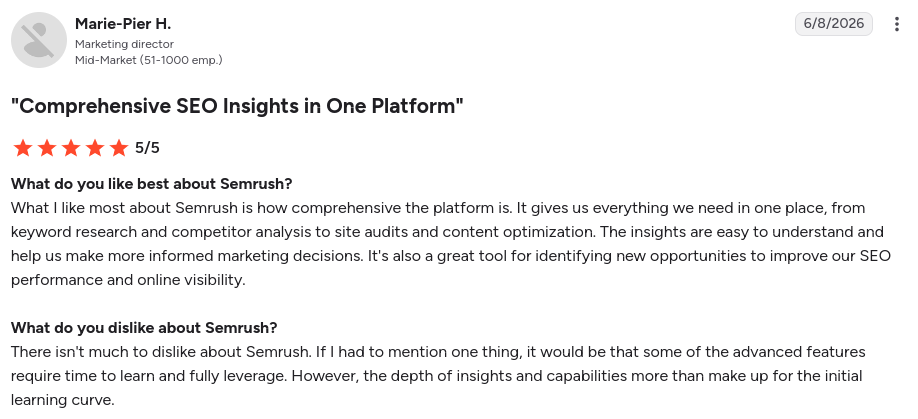The width and height of the screenshot is (918, 419).
Task: Click the "performance and online visibility." line
Action: [128, 280]
